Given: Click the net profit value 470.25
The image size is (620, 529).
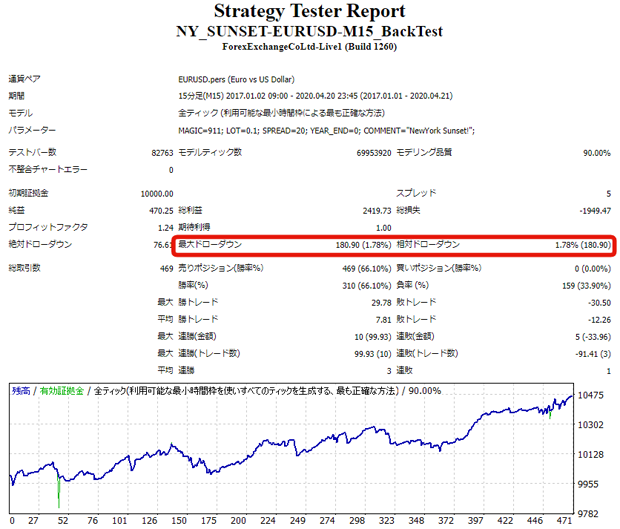Looking at the screenshot, I should point(161,211).
